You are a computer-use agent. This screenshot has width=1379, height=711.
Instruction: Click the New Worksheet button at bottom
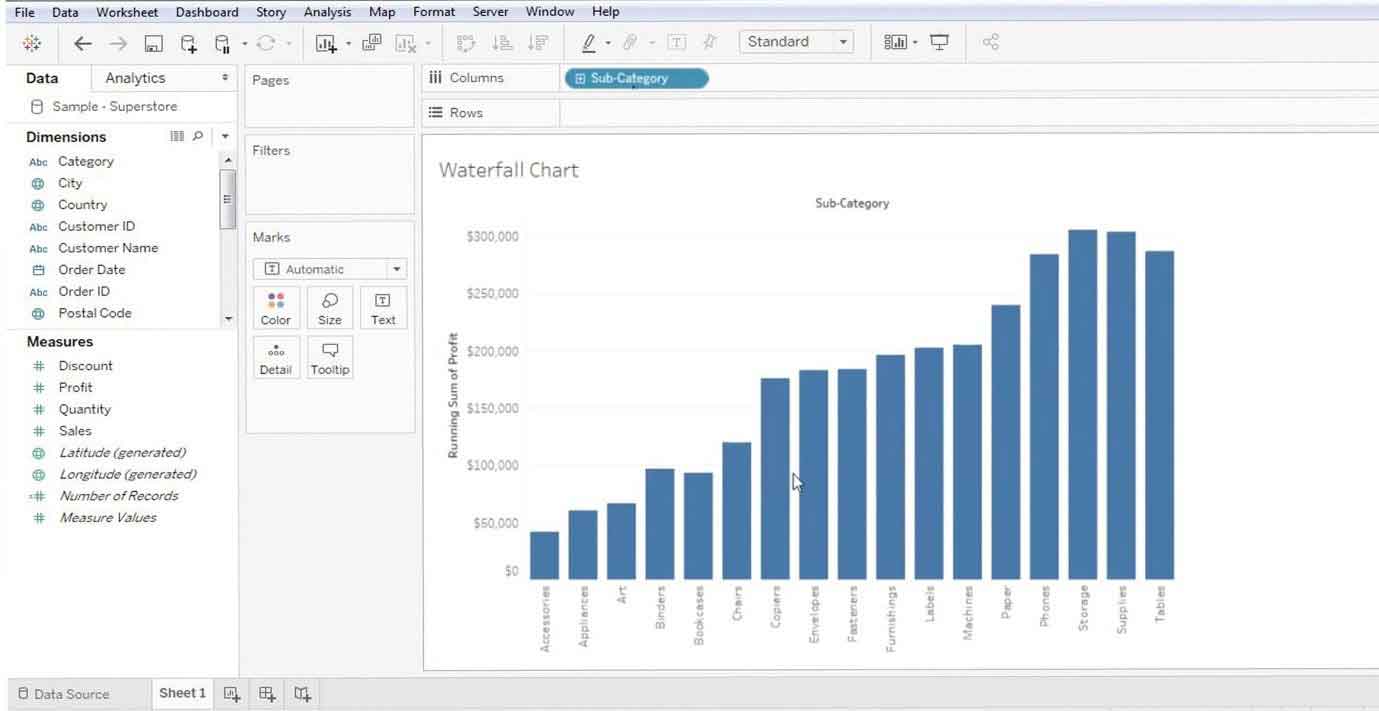[x=231, y=693]
